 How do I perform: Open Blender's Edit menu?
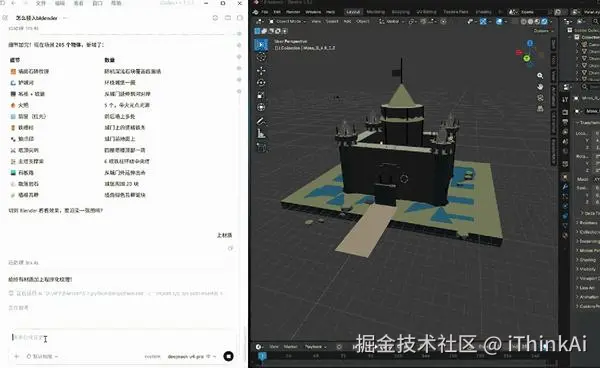(277, 12)
